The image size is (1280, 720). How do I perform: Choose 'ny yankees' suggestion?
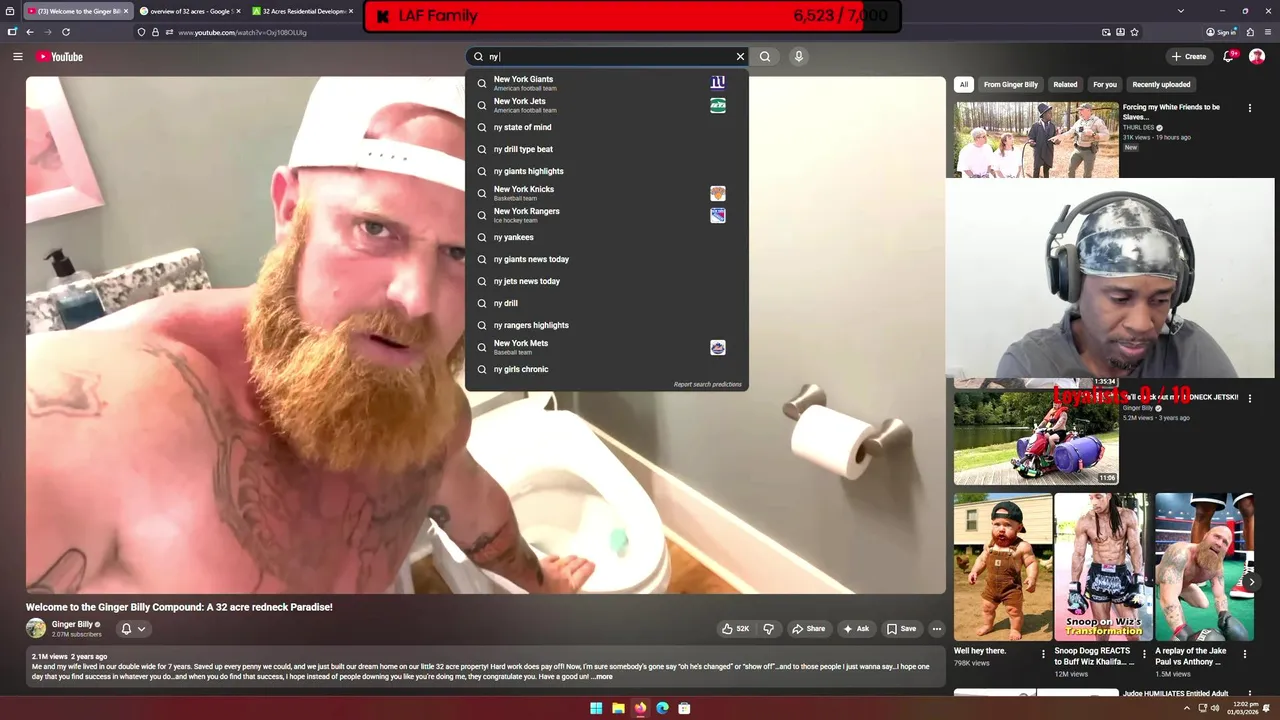click(606, 237)
